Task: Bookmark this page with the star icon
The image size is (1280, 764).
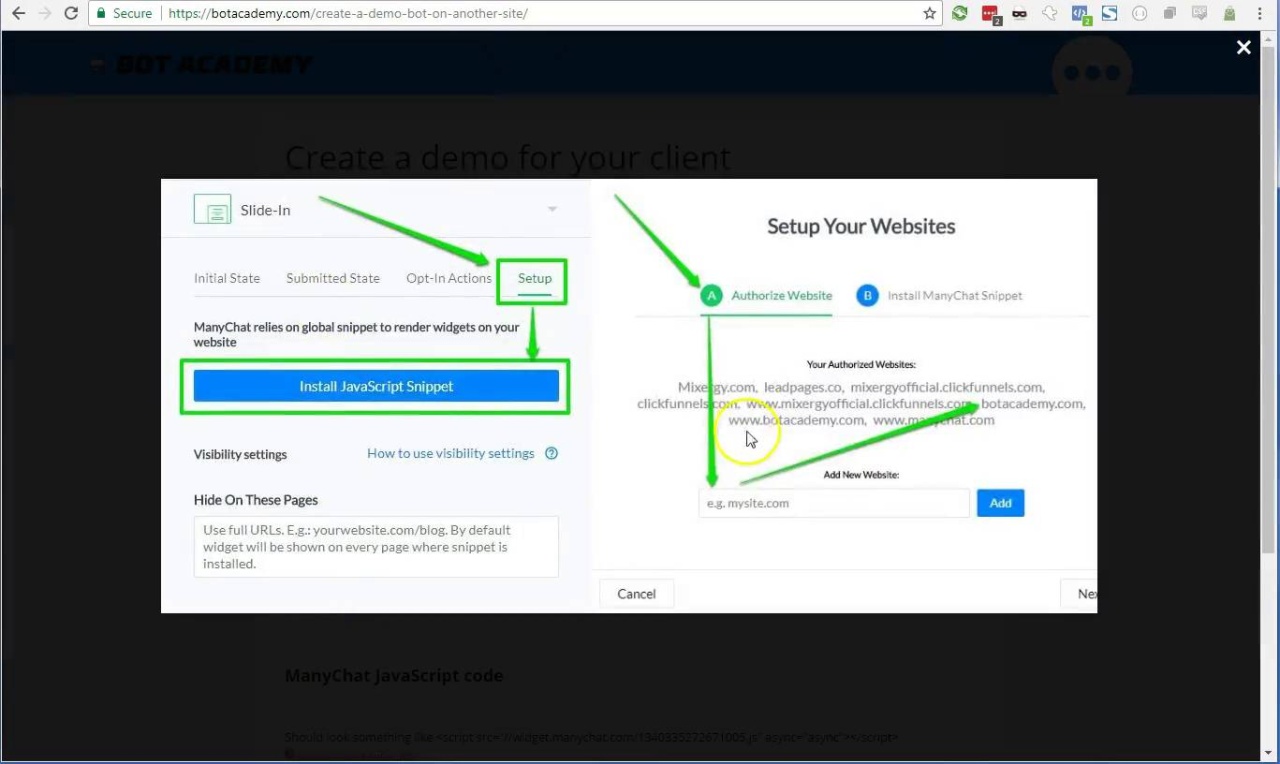Action: [930, 14]
